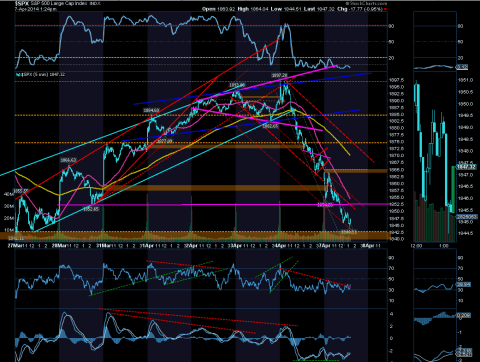Image resolution: width=480 pixels, height=362 pixels.
Task: Click the 1852.5 price axis label
Action: (x=397, y=204)
